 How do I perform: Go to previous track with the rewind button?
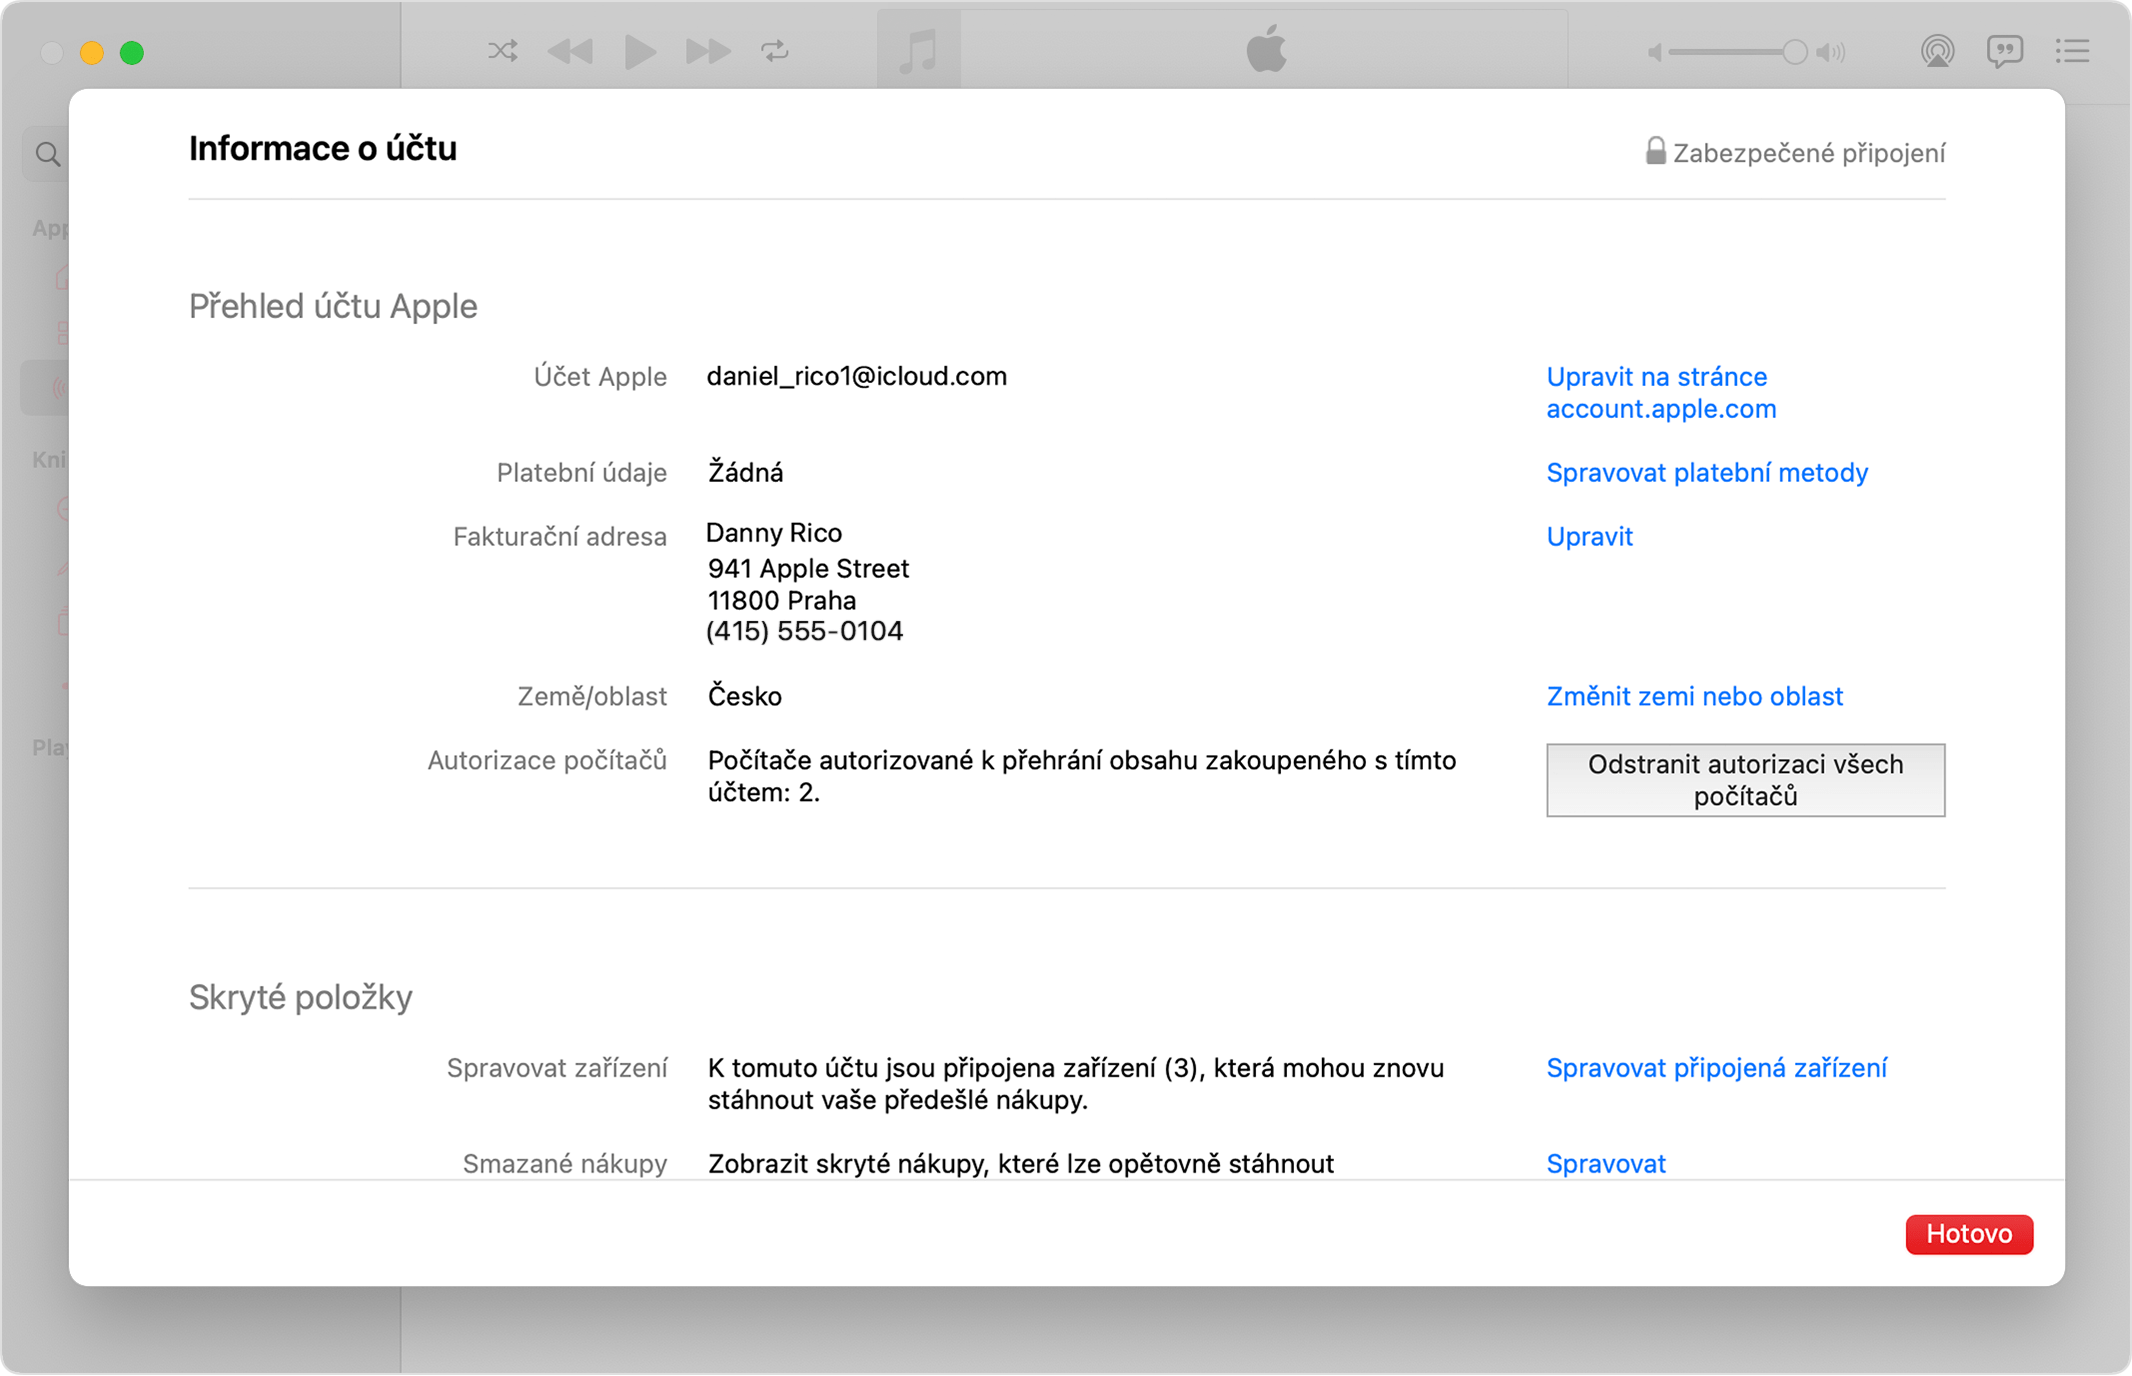[571, 51]
